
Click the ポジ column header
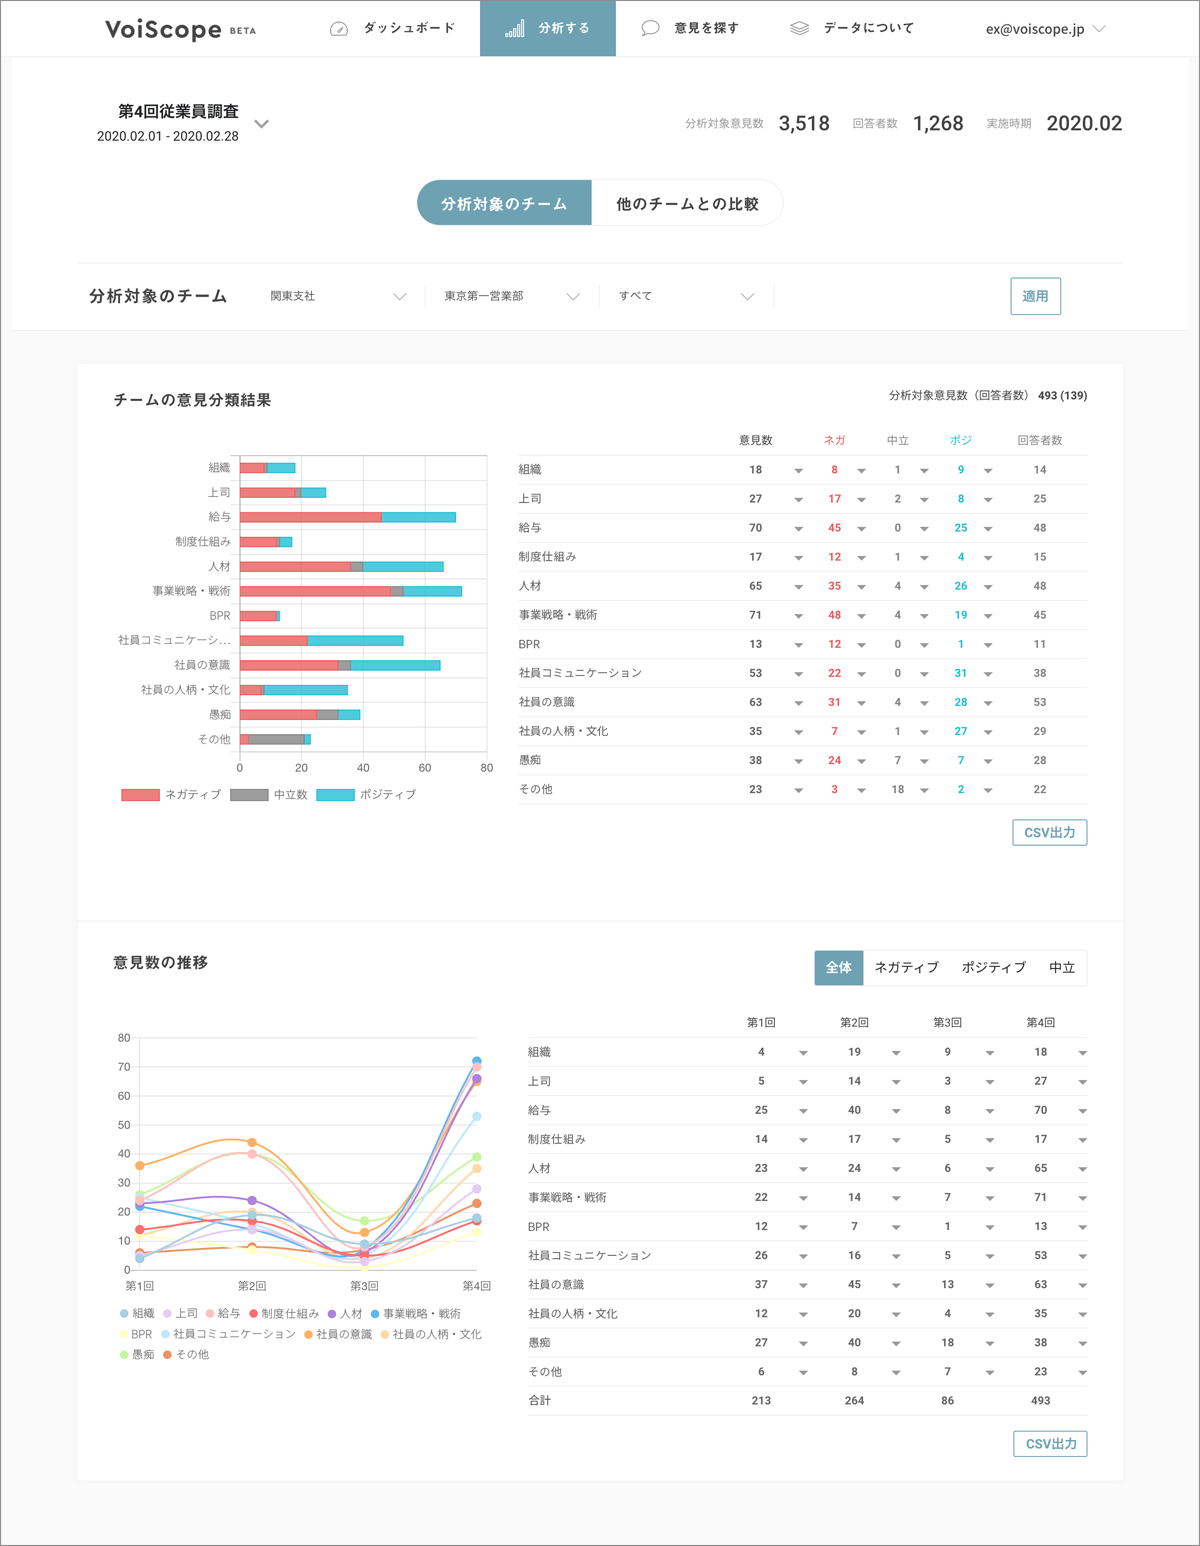[x=960, y=440]
